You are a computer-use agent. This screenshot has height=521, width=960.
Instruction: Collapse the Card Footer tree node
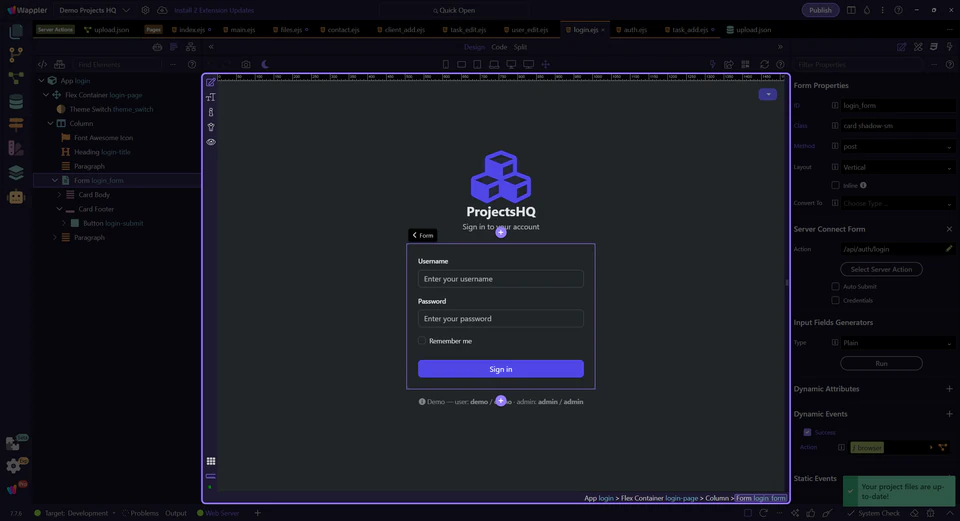(59, 209)
